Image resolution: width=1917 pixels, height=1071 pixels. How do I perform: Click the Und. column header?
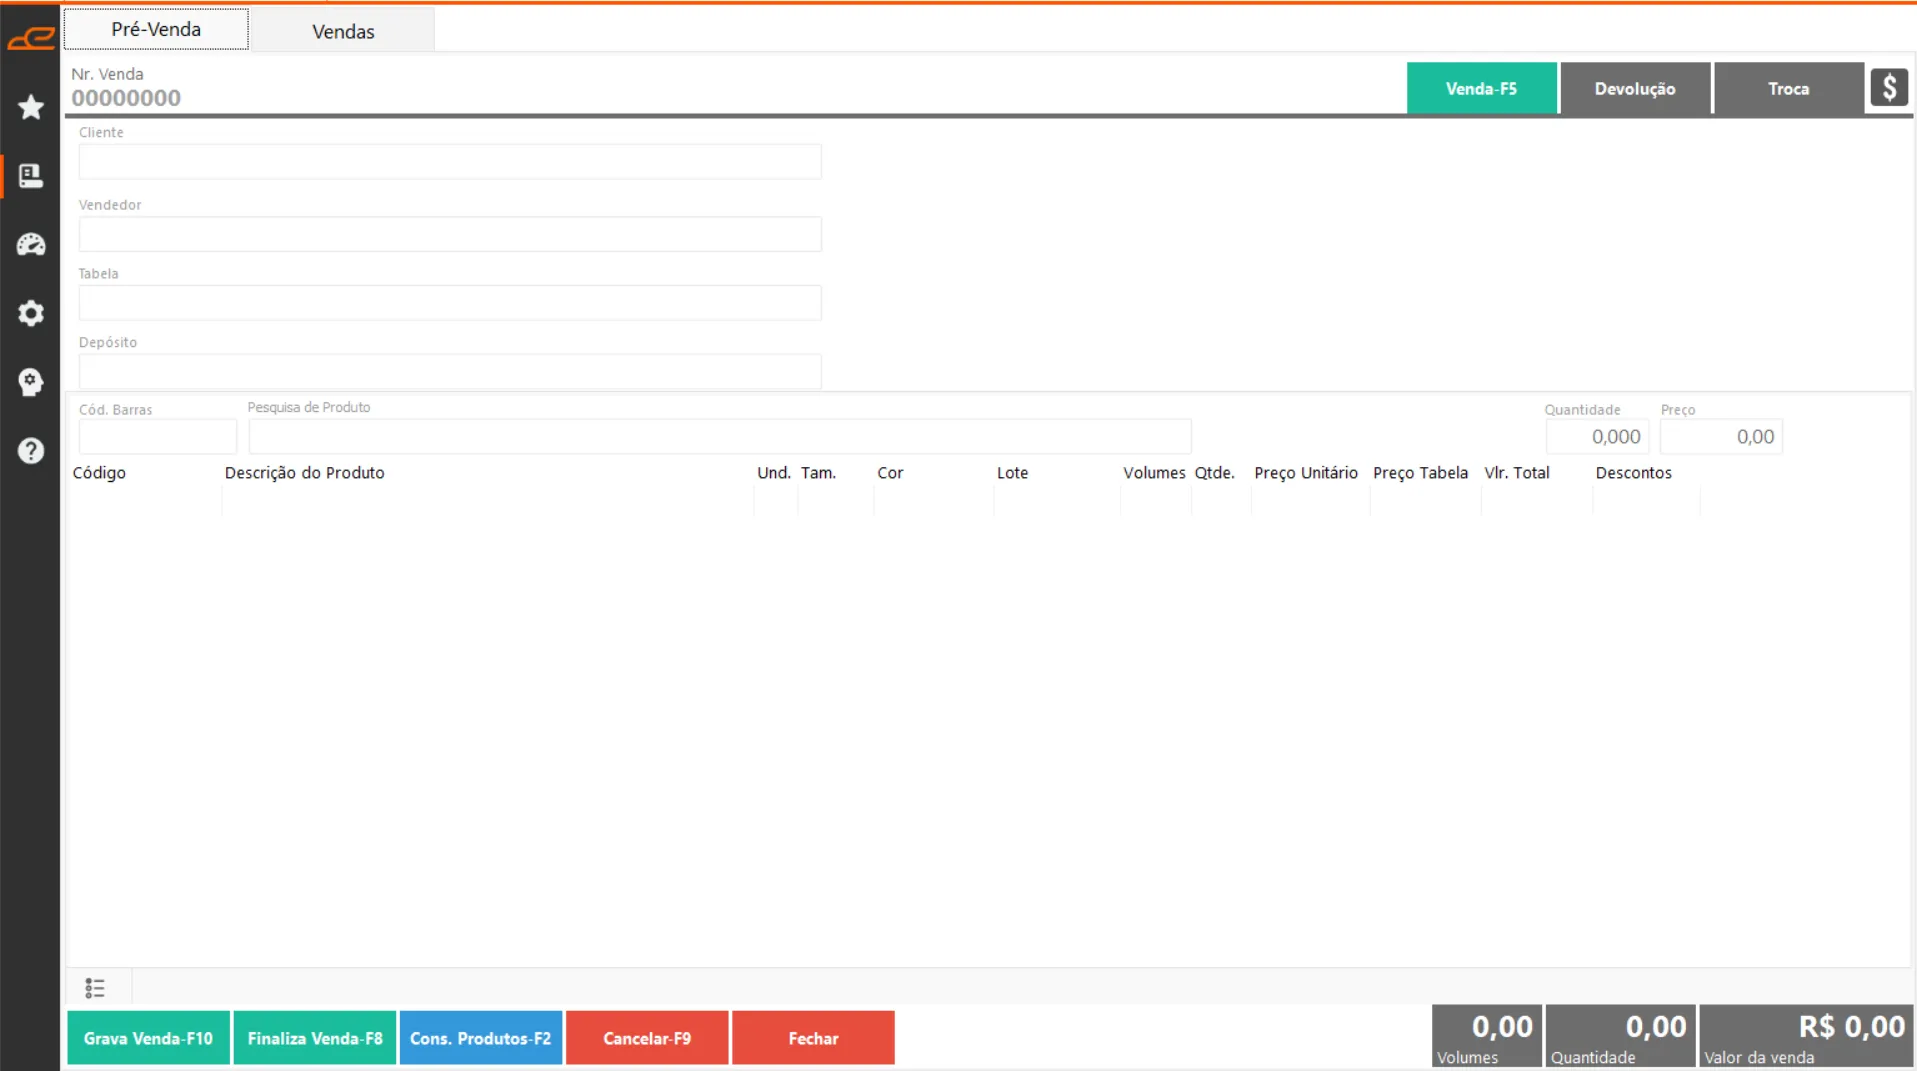[x=774, y=473]
